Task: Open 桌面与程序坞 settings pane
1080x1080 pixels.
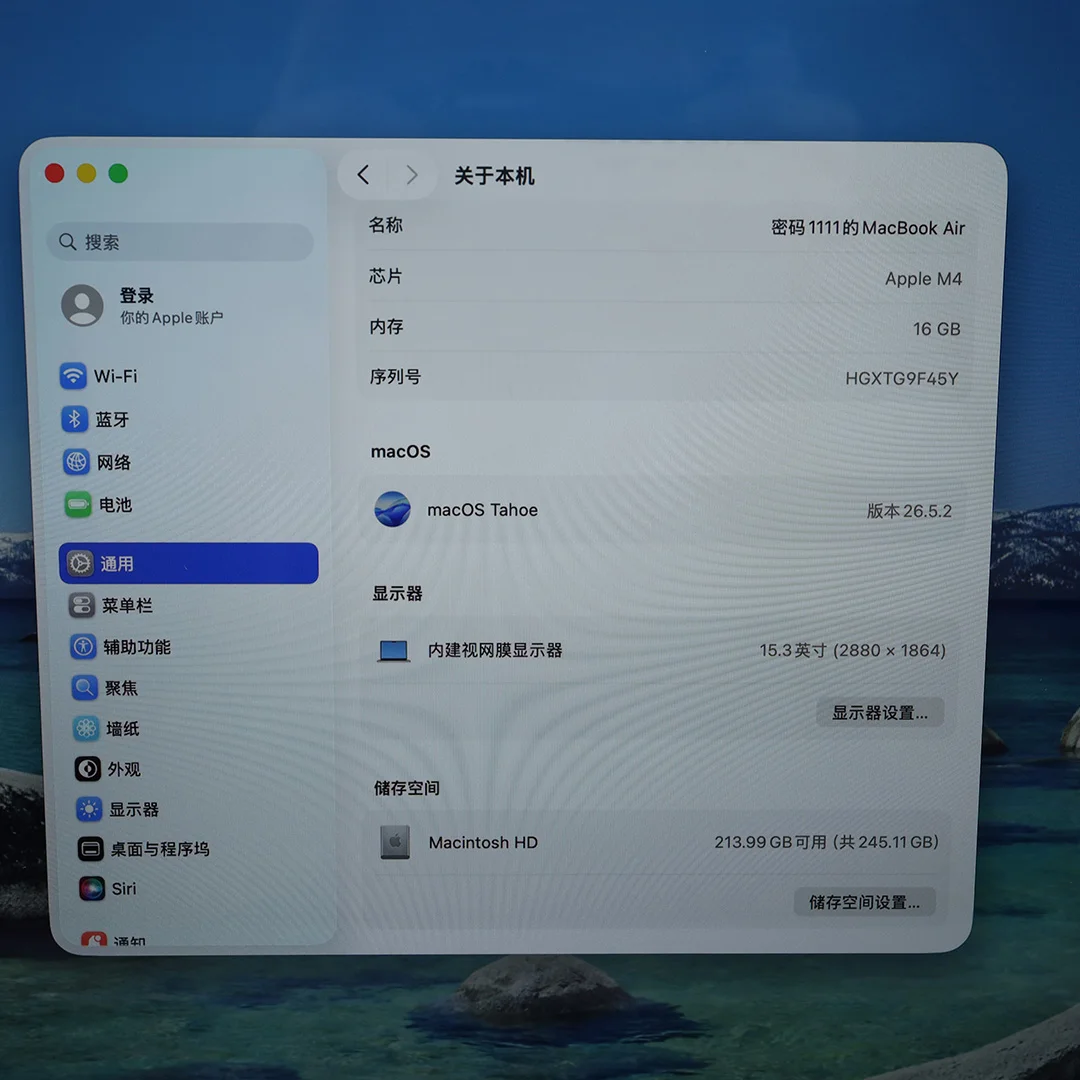Action: pyautogui.click(x=160, y=849)
